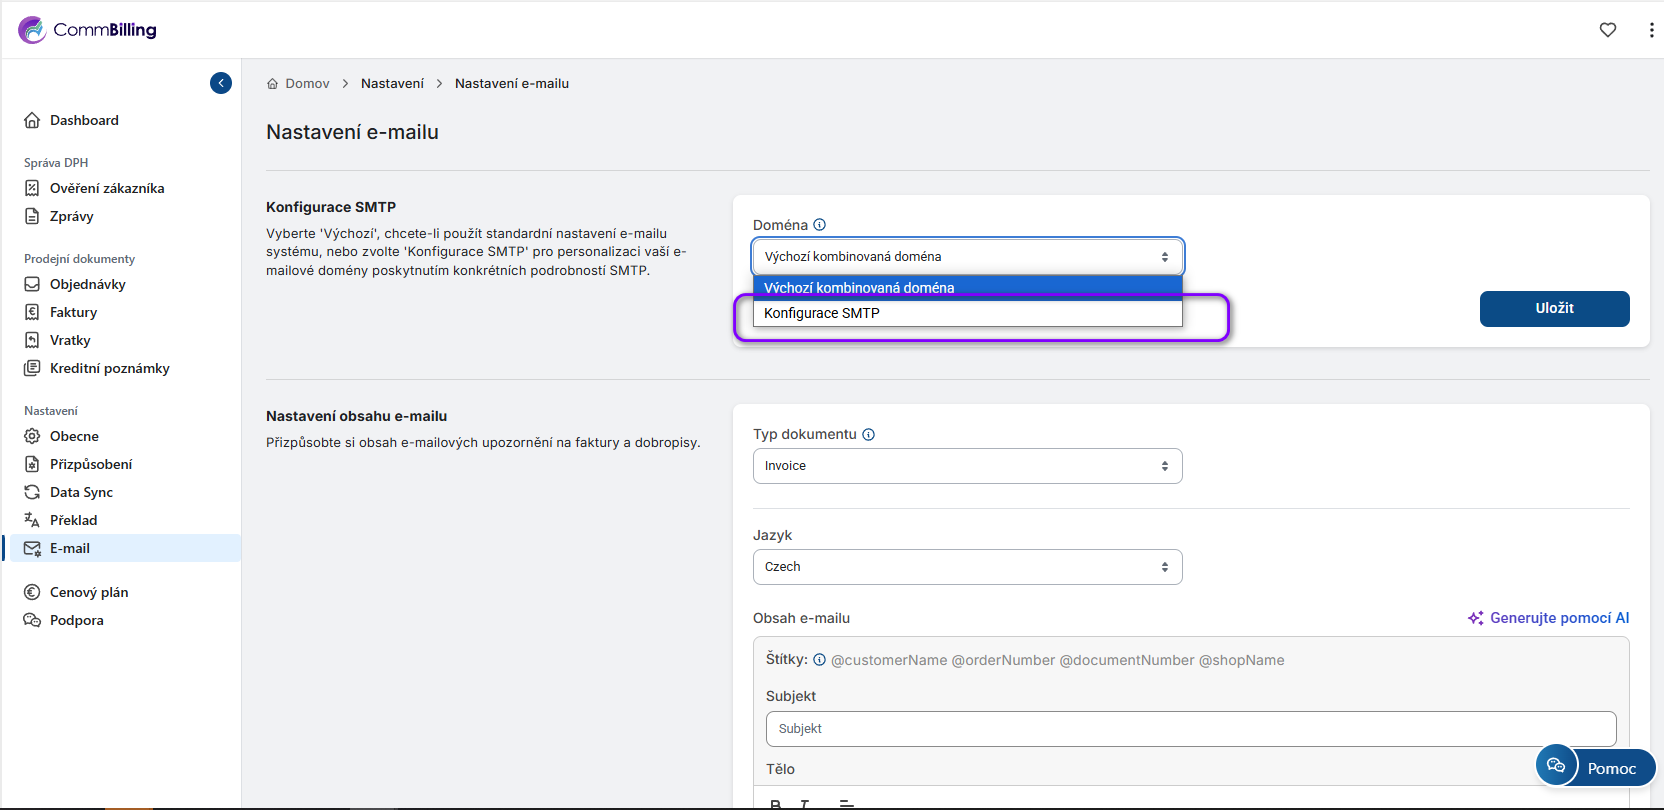Collapse the sidebar with arrow button

coord(221,83)
